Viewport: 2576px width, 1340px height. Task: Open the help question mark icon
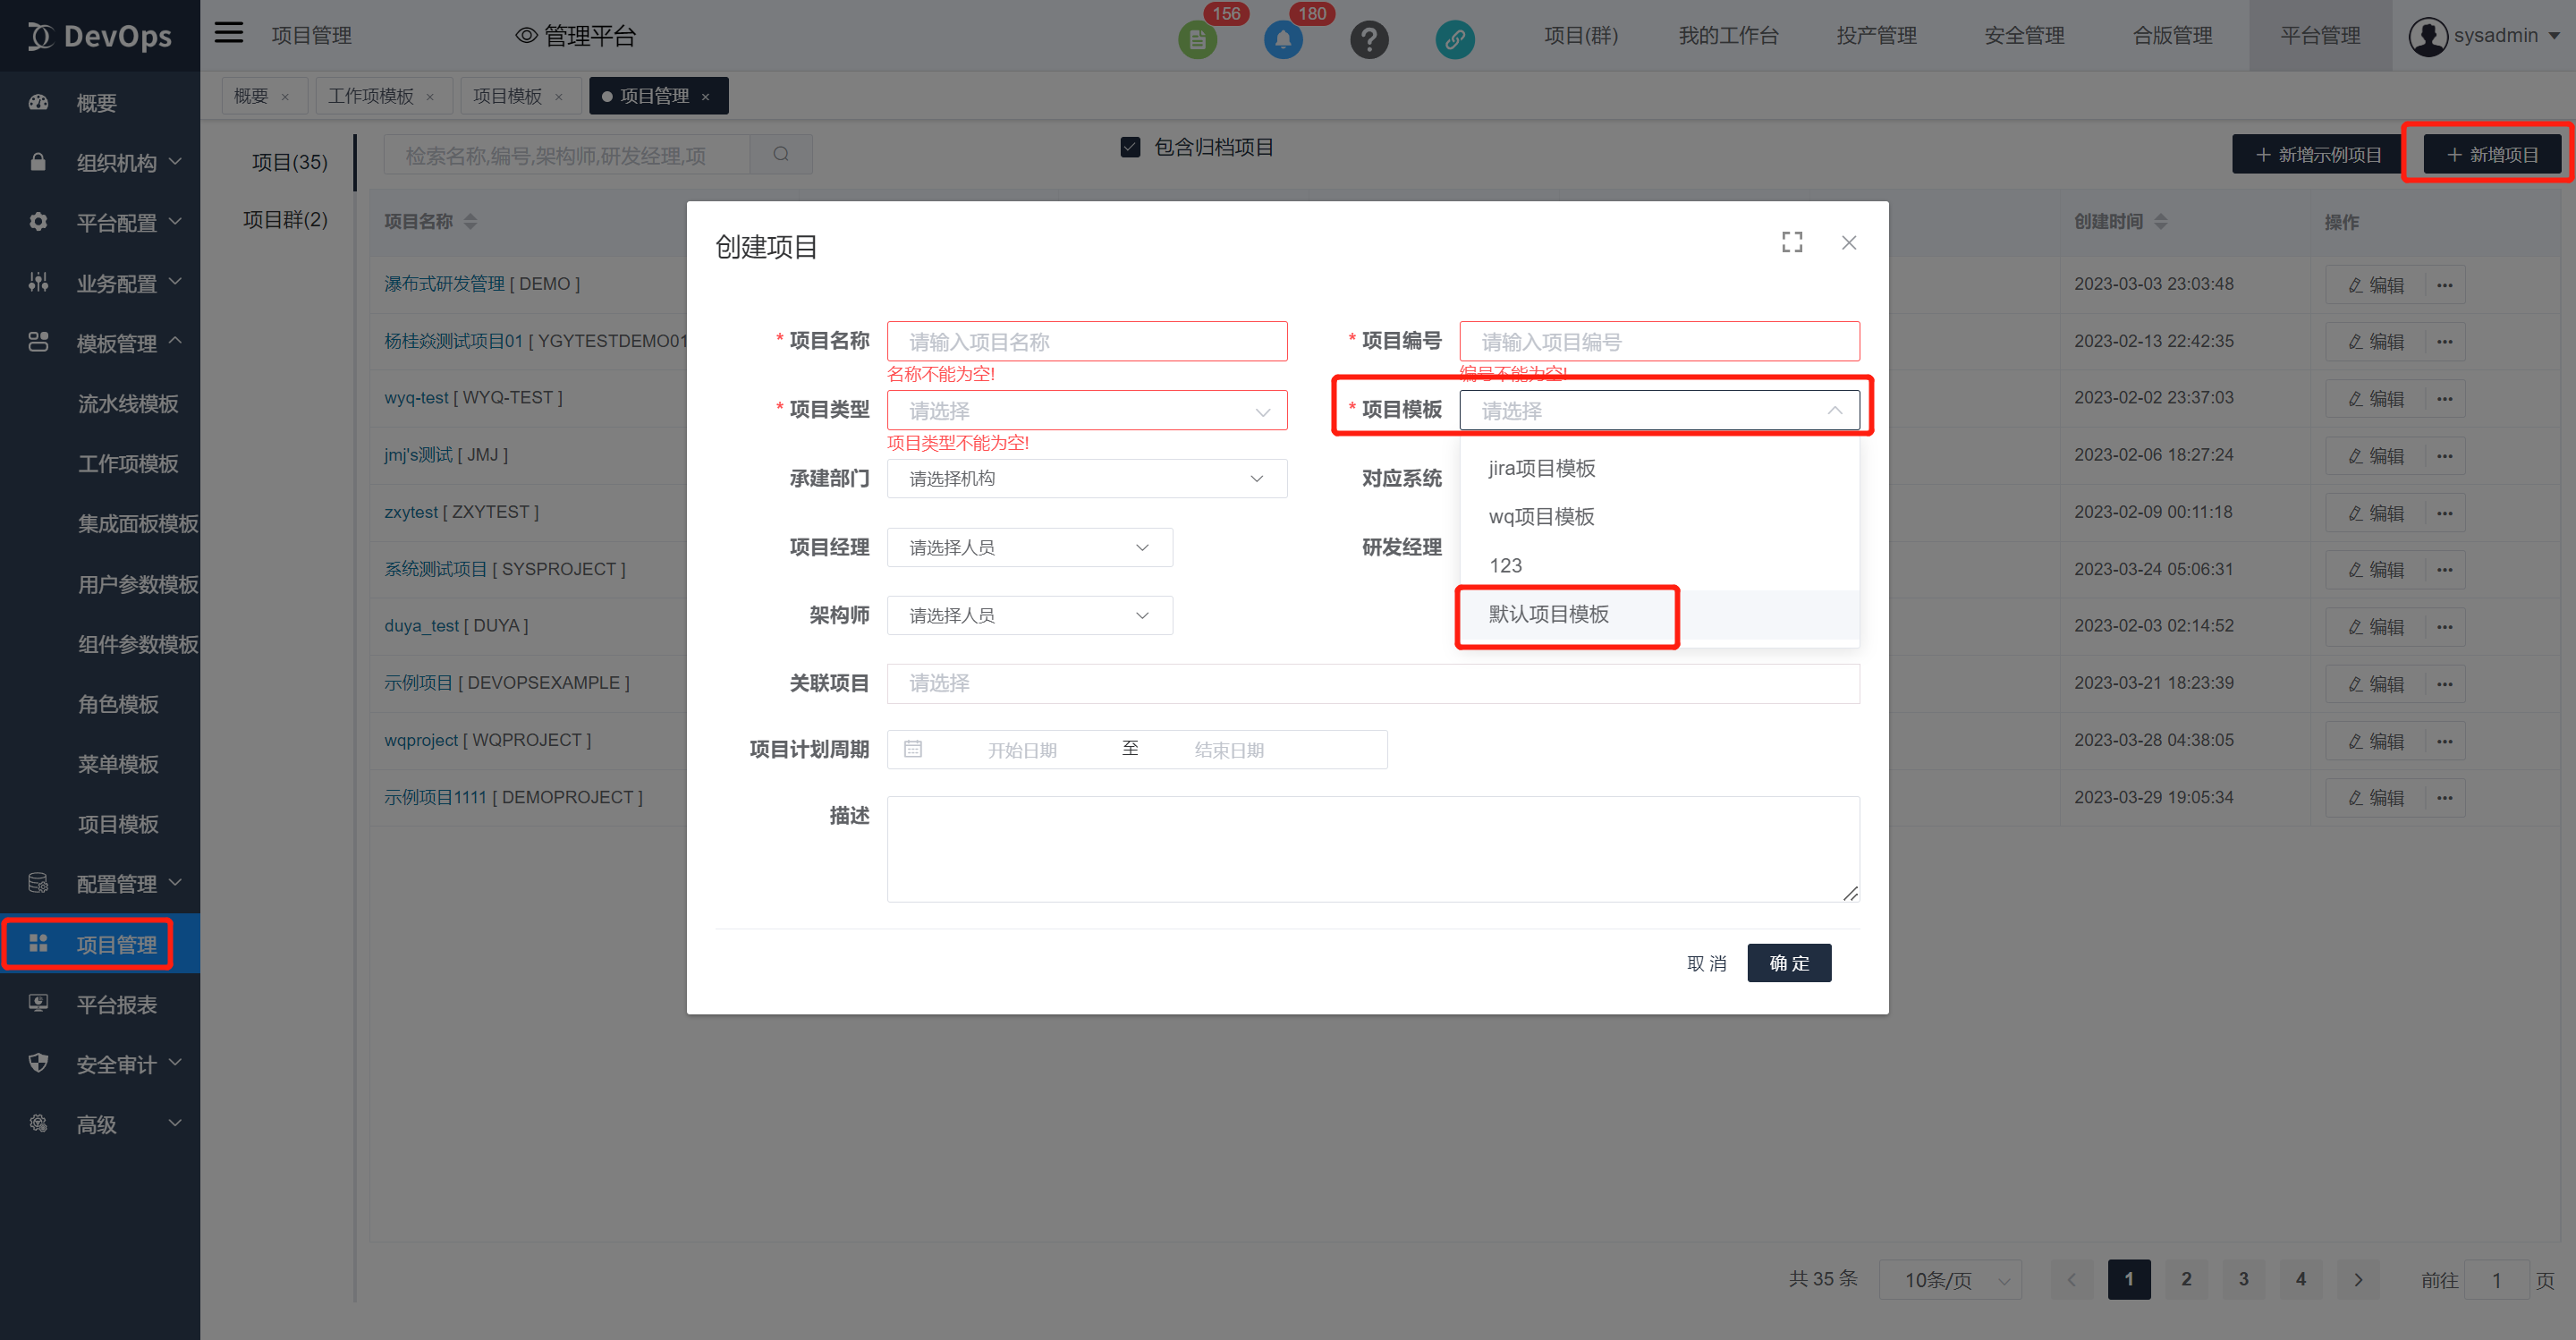pyautogui.click(x=1369, y=40)
